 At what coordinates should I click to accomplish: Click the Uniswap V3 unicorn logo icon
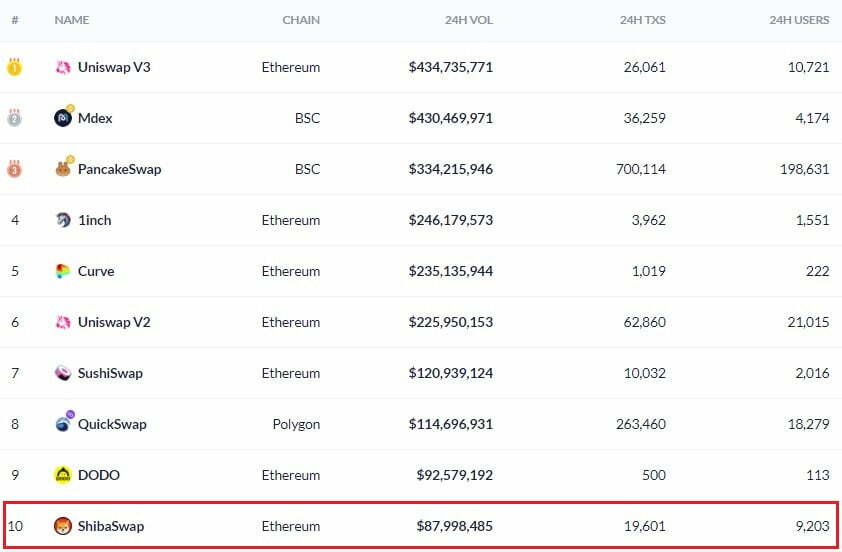(62, 67)
